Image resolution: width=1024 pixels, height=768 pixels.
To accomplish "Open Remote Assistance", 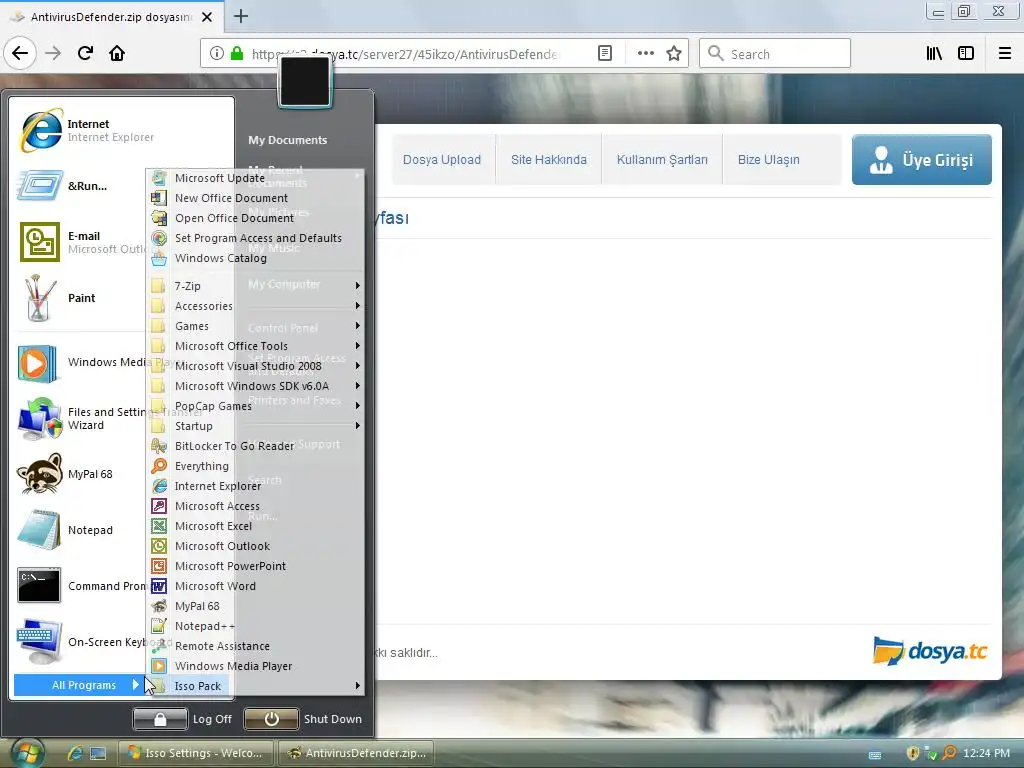I will click(255, 647).
